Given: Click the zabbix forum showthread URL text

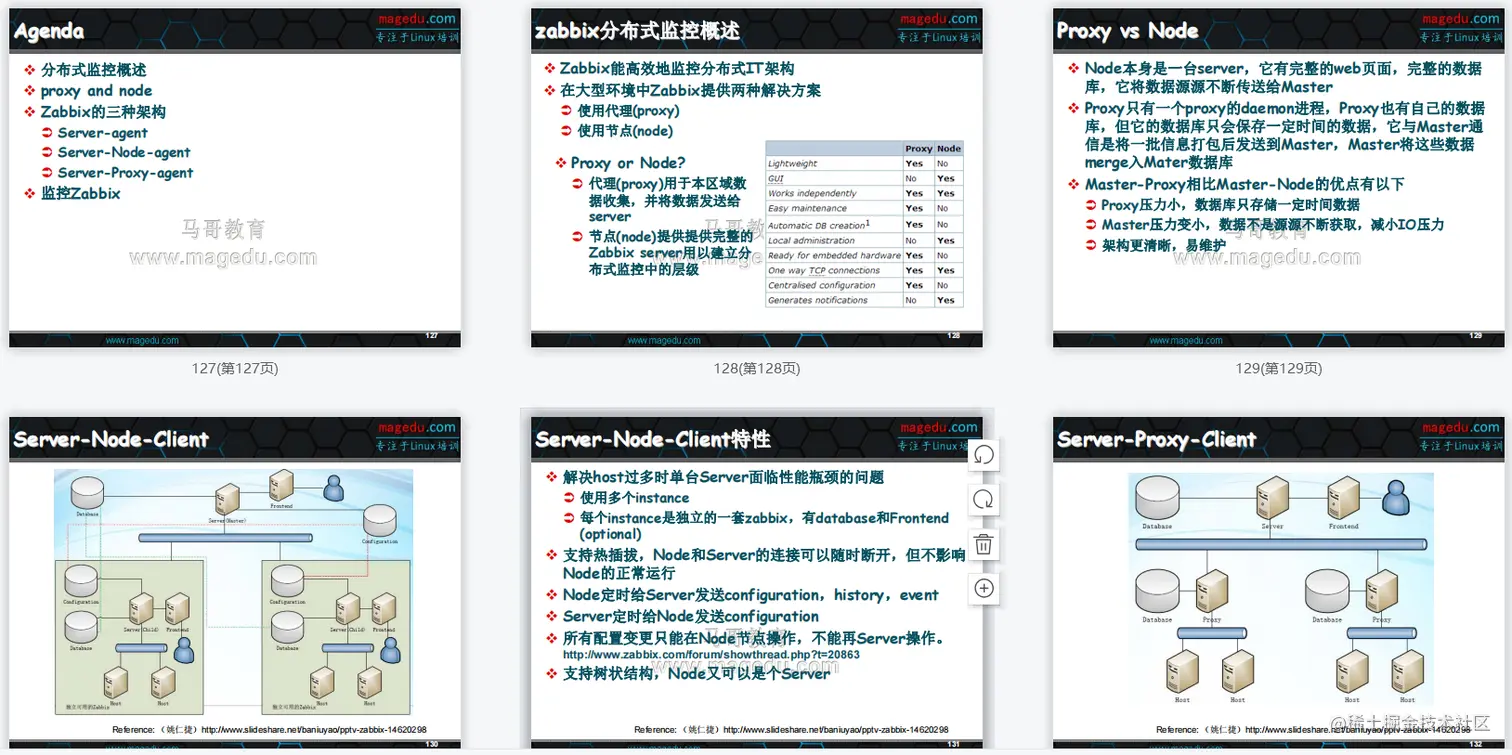Looking at the screenshot, I should 712,655.
